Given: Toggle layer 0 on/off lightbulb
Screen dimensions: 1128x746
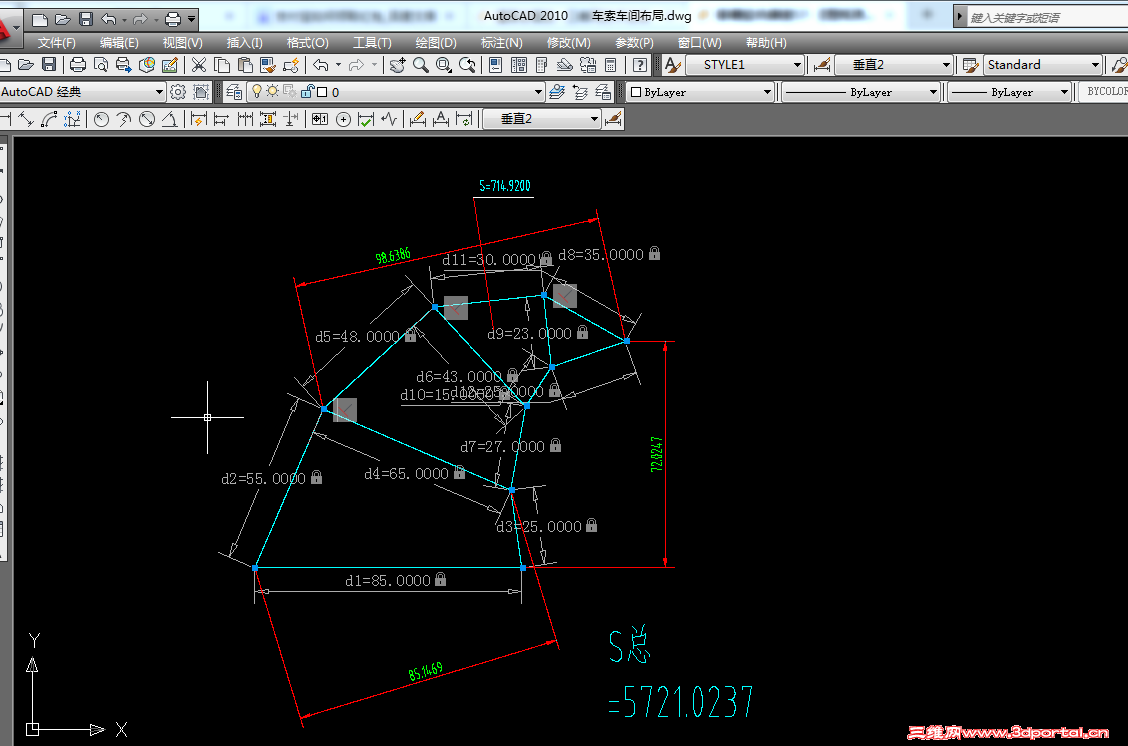Looking at the screenshot, I should 256,92.
